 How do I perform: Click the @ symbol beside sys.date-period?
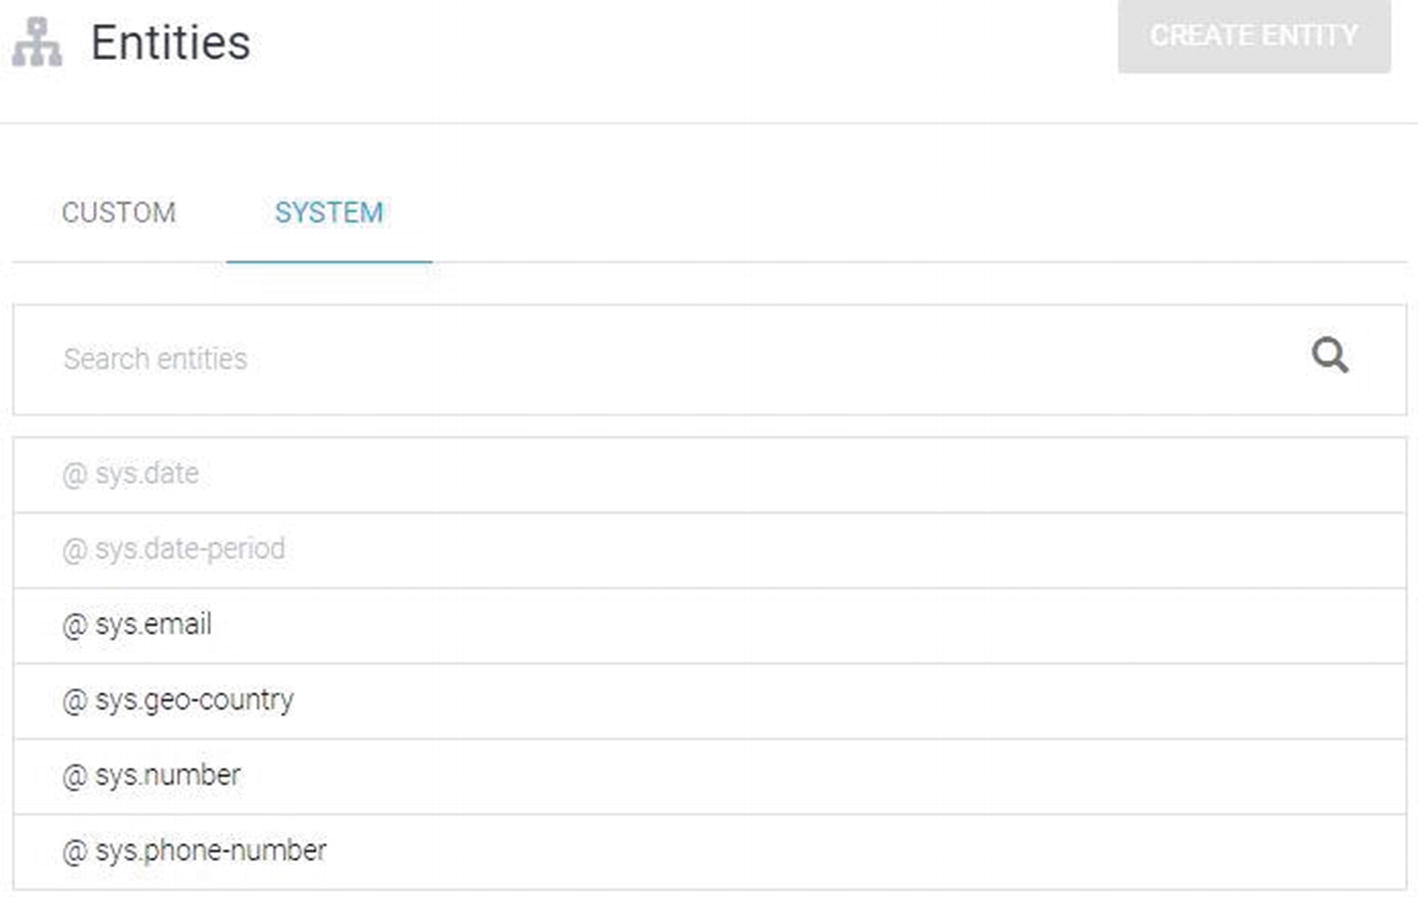(75, 550)
